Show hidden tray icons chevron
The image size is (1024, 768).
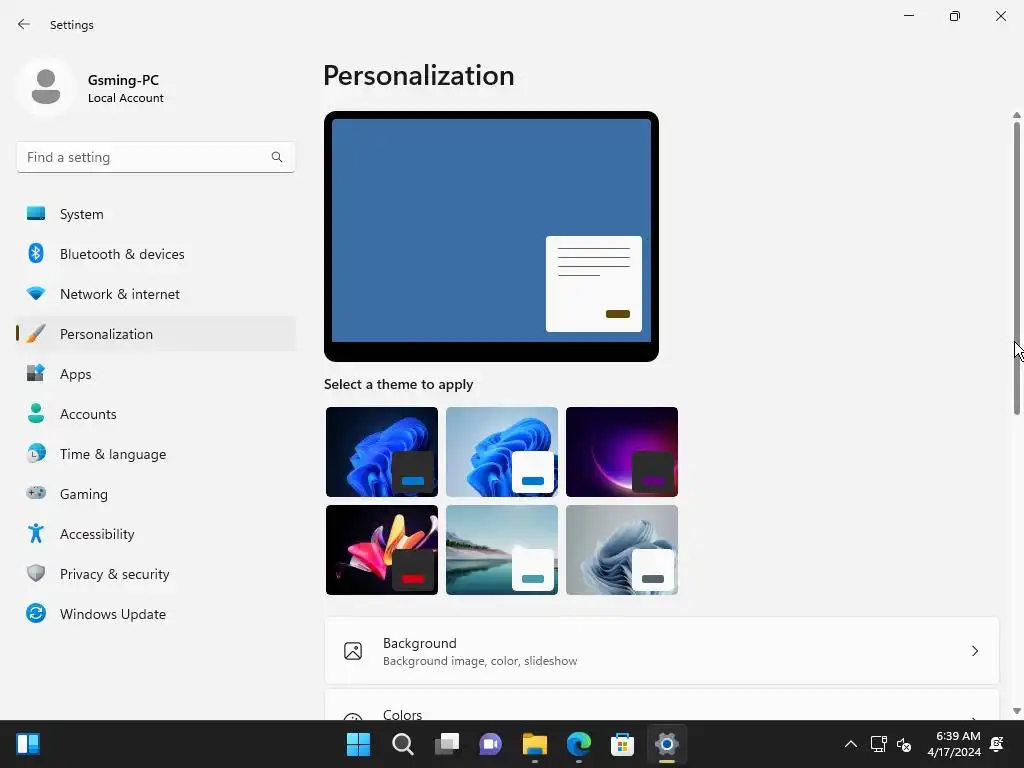pyautogui.click(x=850, y=744)
